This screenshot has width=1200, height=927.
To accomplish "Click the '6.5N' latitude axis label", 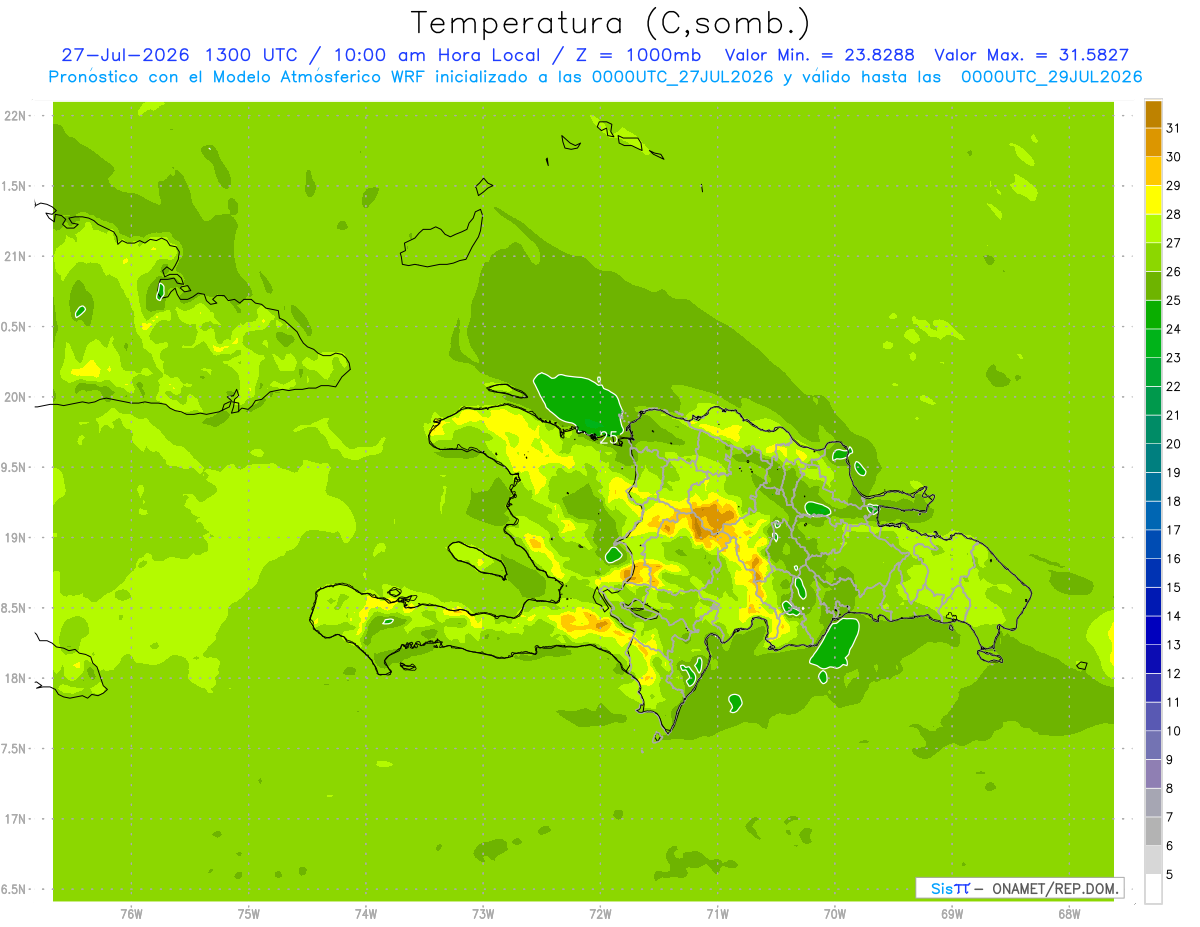I will (x=15, y=889).
